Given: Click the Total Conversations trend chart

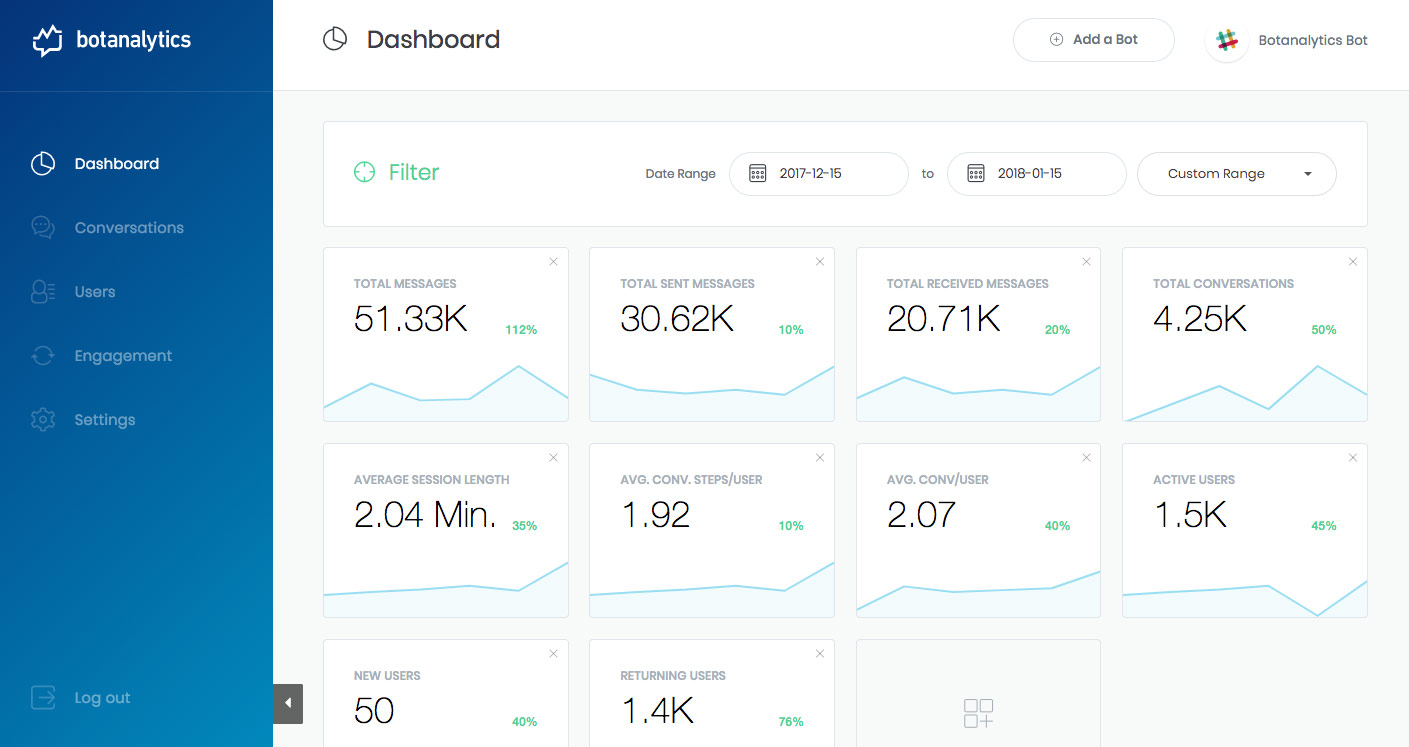Looking at the screenshot, I should point(1245,393).
